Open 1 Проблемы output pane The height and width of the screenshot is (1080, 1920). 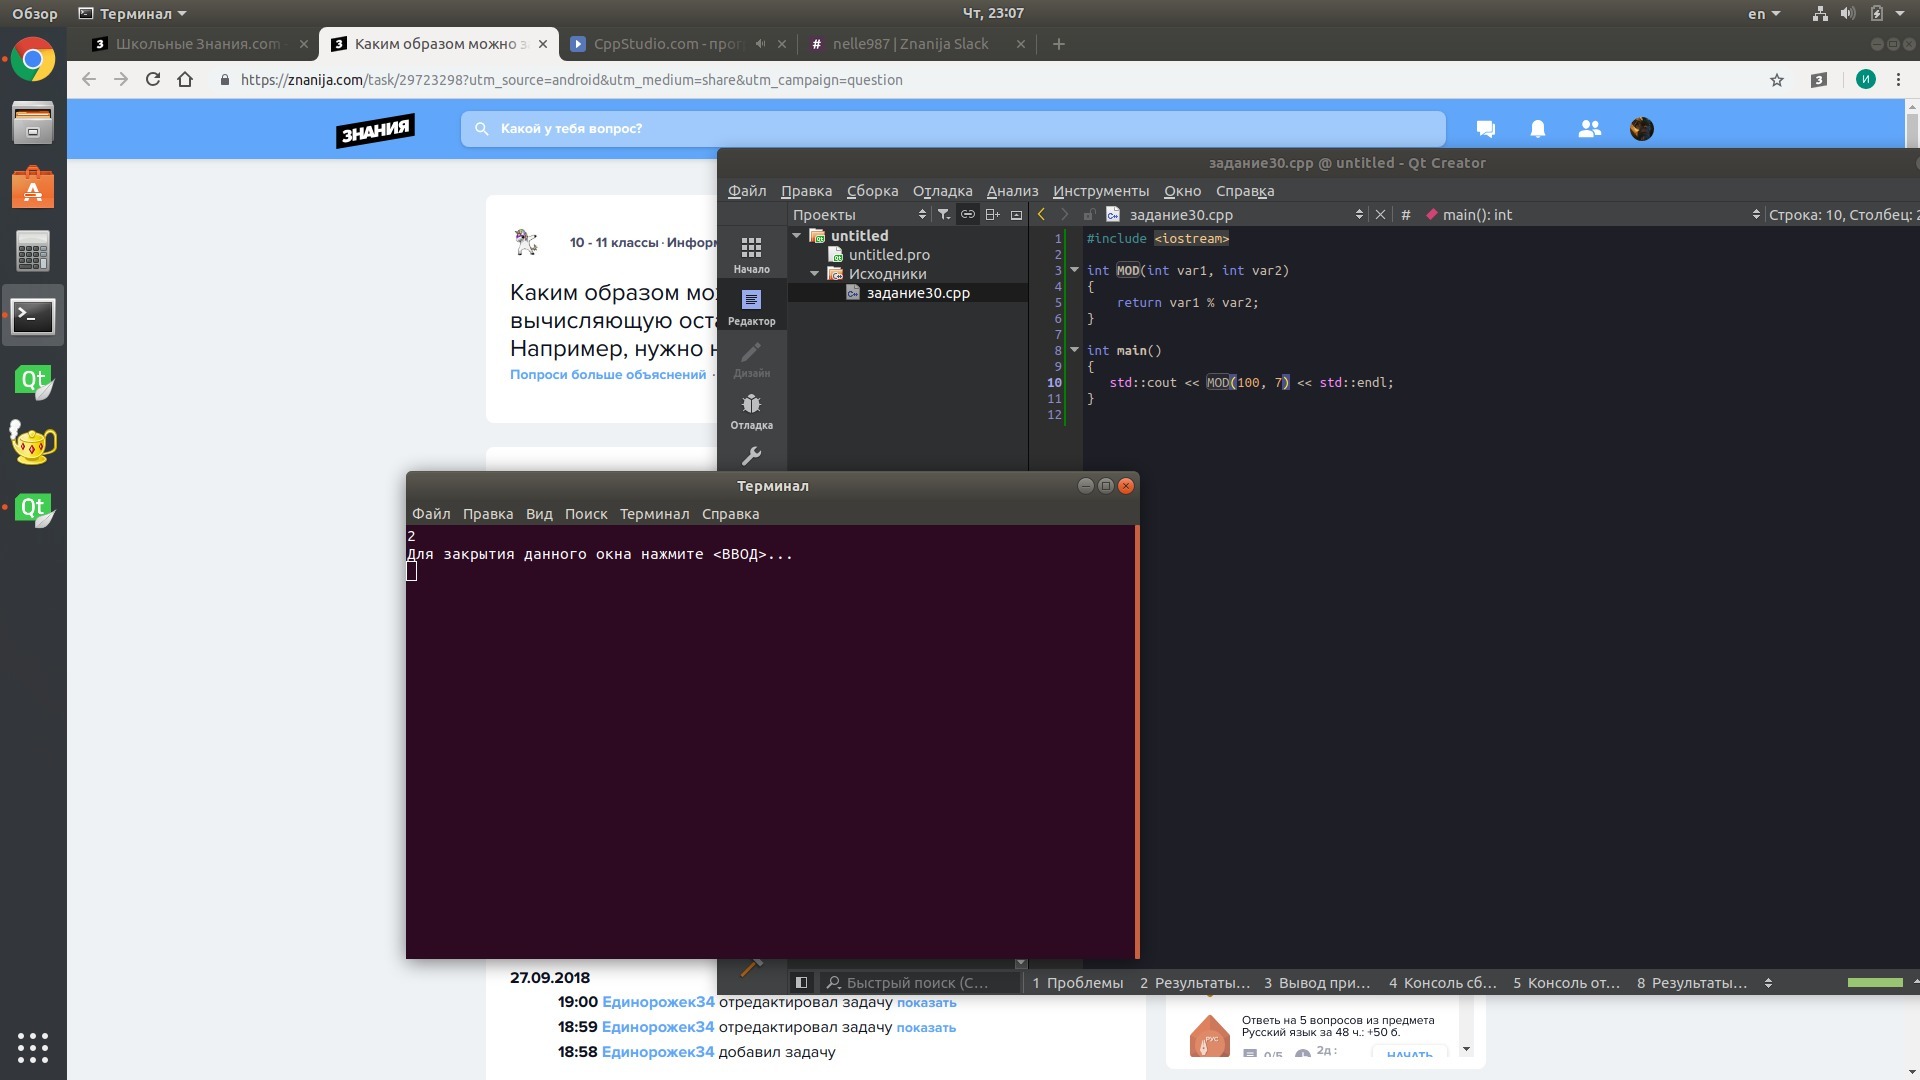1078,983
